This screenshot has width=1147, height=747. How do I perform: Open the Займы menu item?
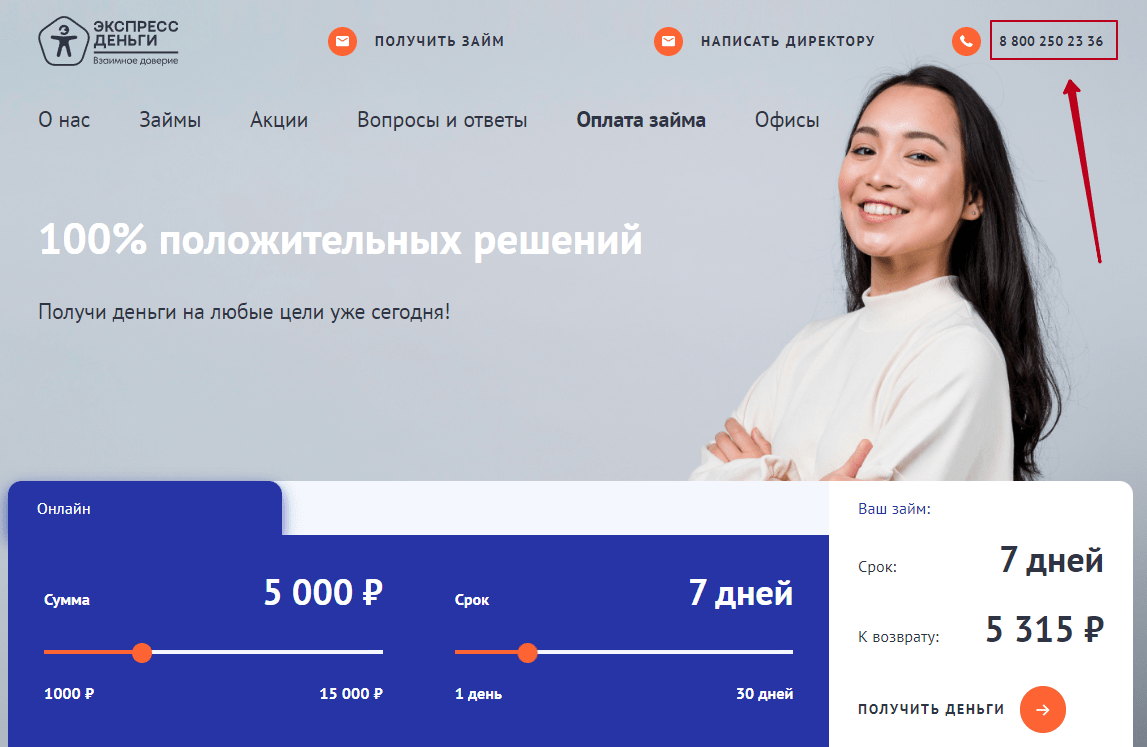tap(170, 120)
